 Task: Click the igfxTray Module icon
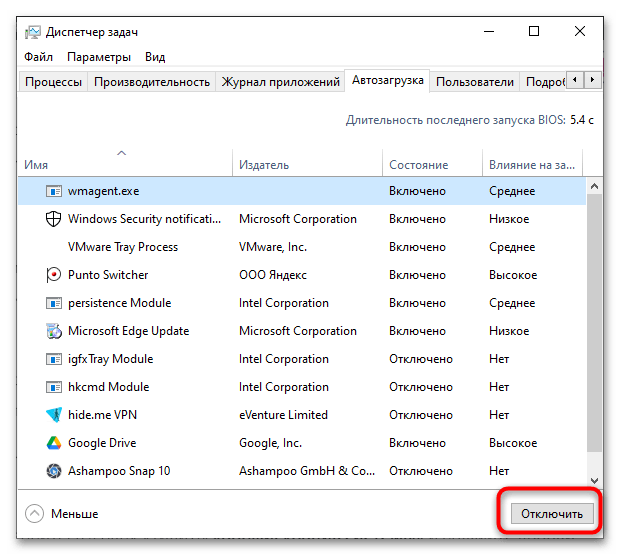coord(54,359)
